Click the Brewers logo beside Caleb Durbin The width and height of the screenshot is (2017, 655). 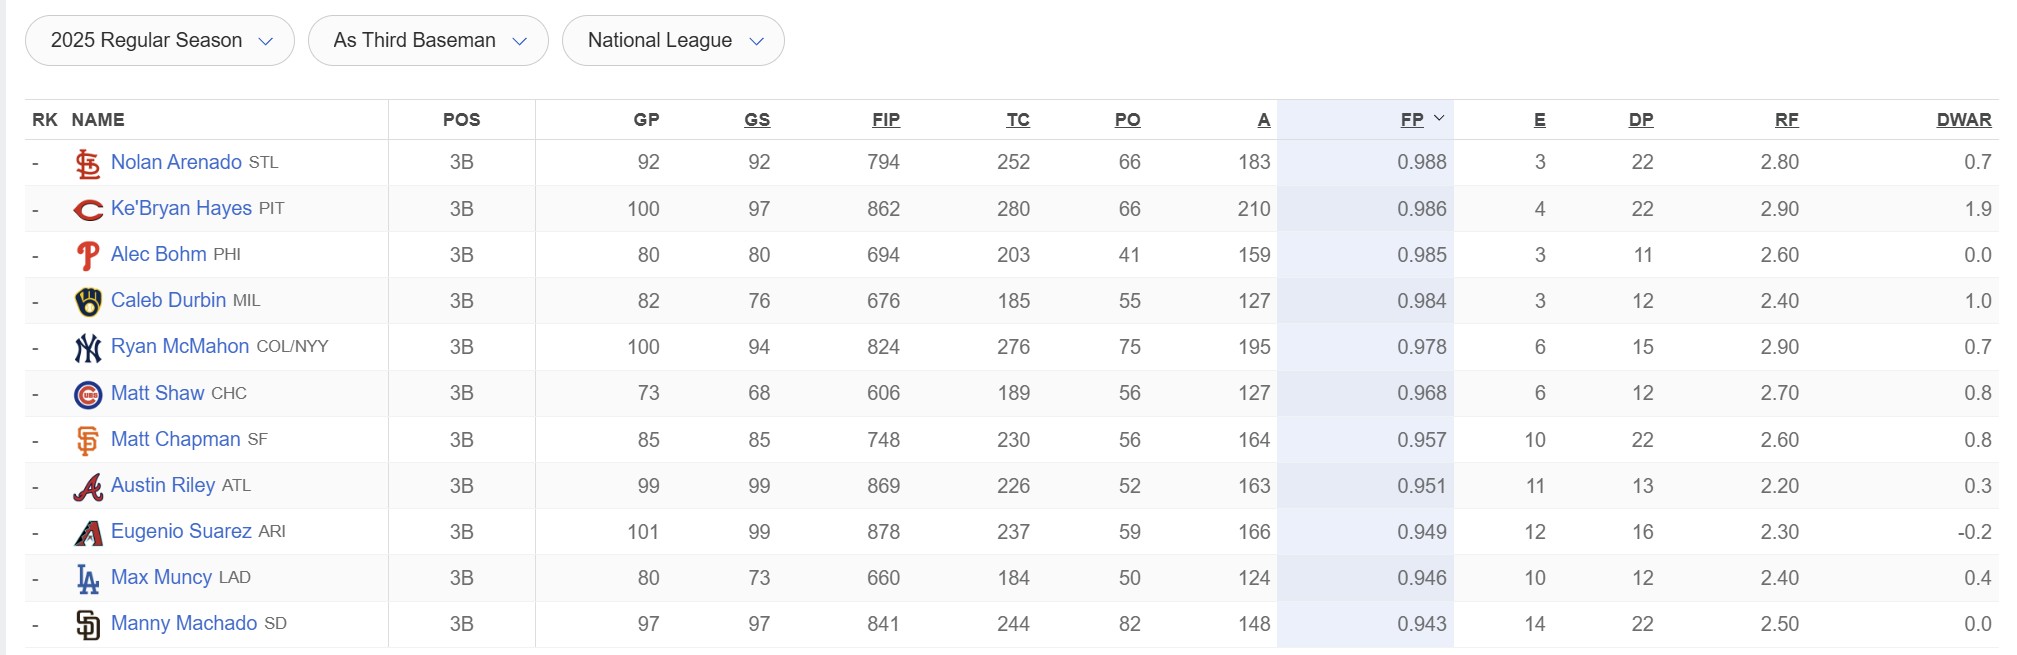pyautogui.click(x=88, y=301)
